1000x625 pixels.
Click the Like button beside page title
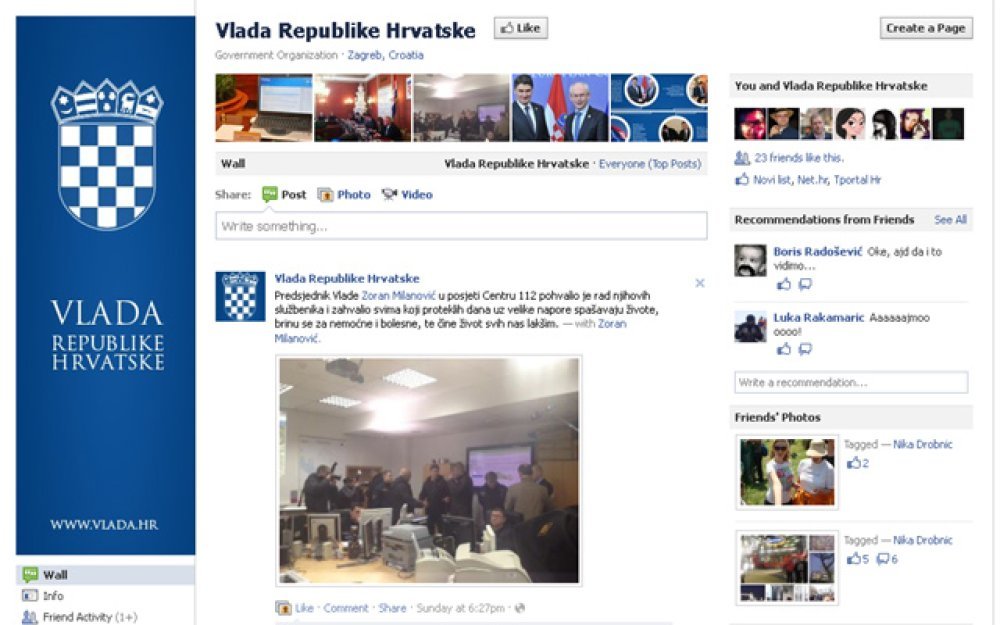pyautogui.click(x=520, y=28)
